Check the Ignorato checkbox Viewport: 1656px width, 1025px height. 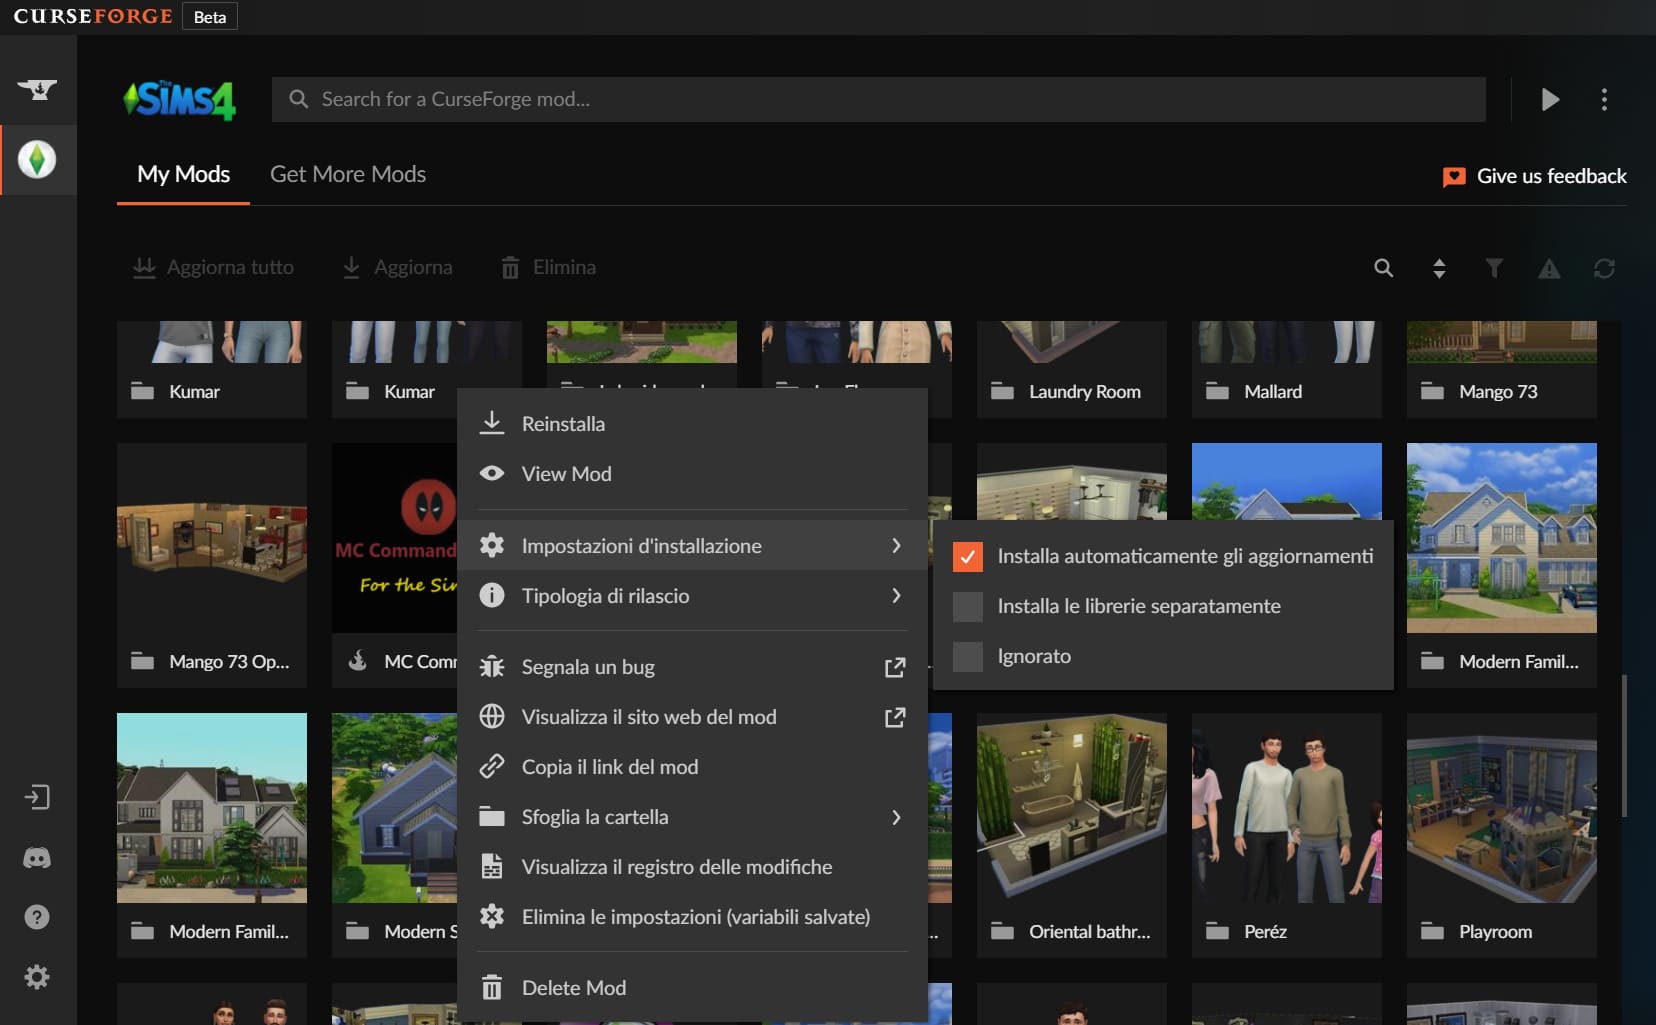coord(967,657)
